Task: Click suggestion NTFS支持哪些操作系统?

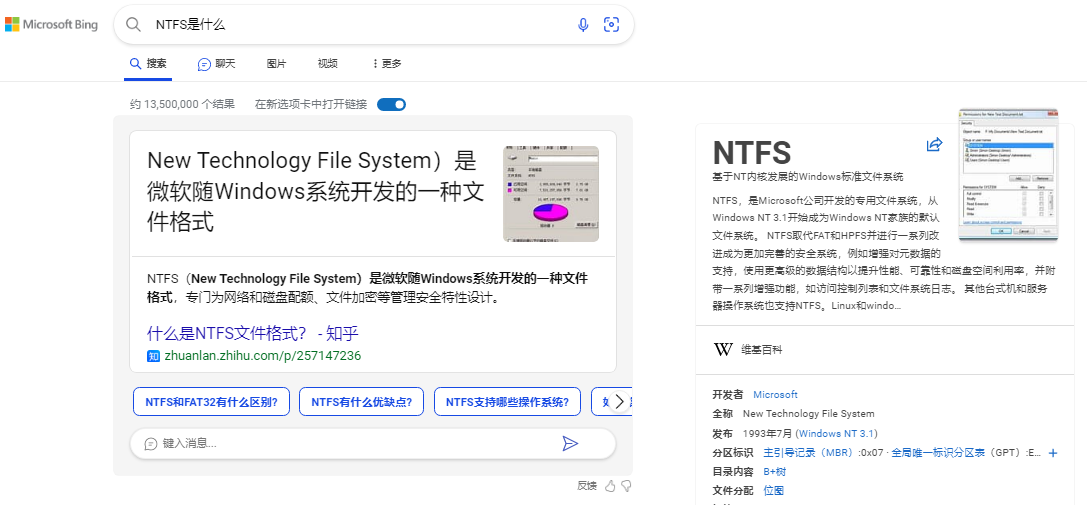Action: click(x=507, y=402)
